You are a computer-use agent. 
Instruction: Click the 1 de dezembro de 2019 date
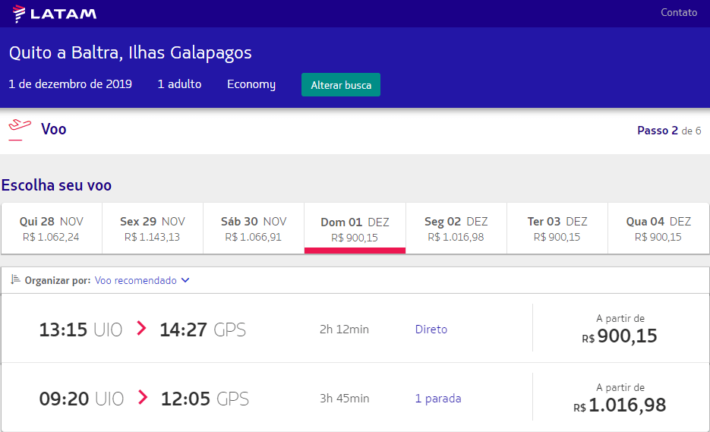70,84
